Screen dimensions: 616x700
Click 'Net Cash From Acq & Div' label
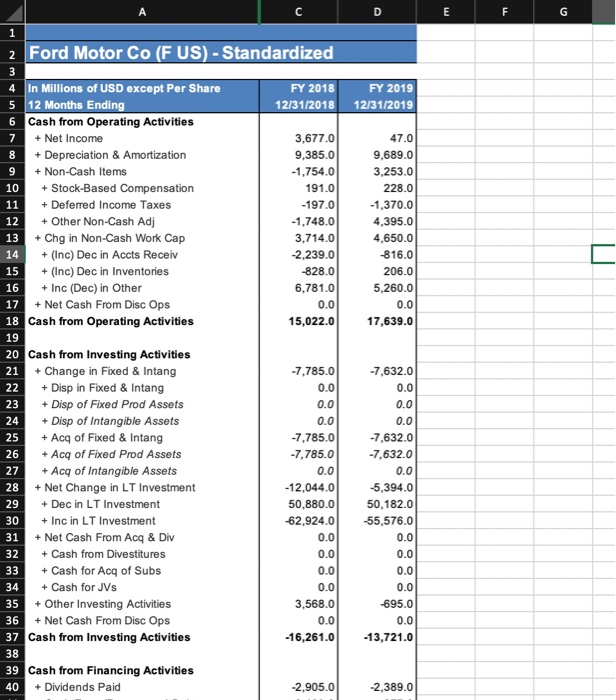[x=104, y=538]
